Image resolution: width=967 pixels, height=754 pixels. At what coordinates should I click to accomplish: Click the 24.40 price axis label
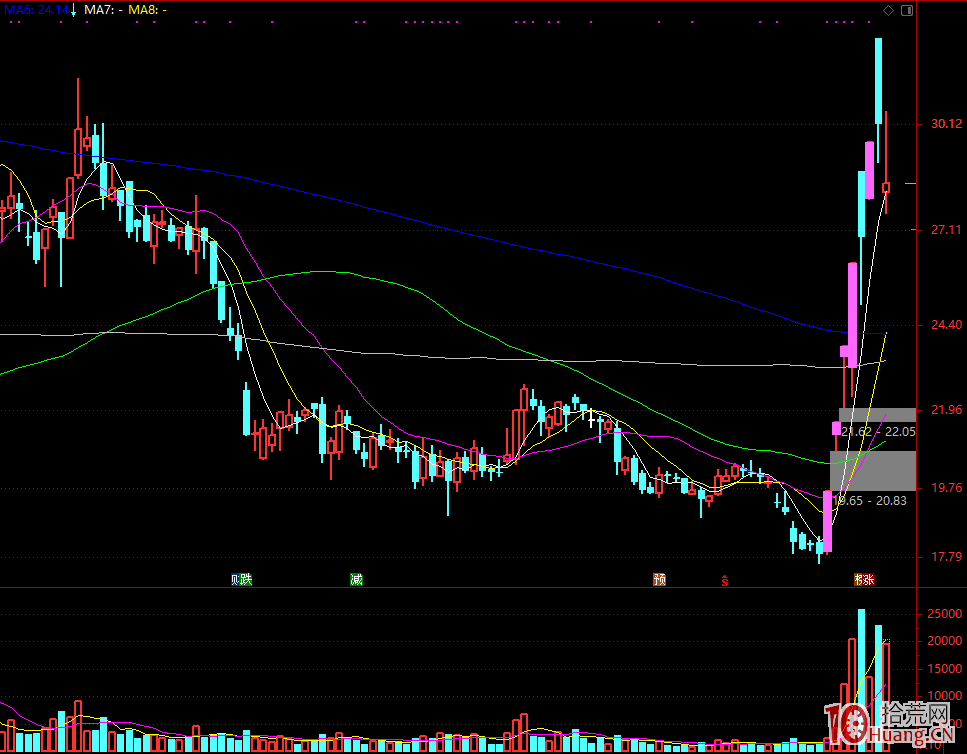(946, 325)
